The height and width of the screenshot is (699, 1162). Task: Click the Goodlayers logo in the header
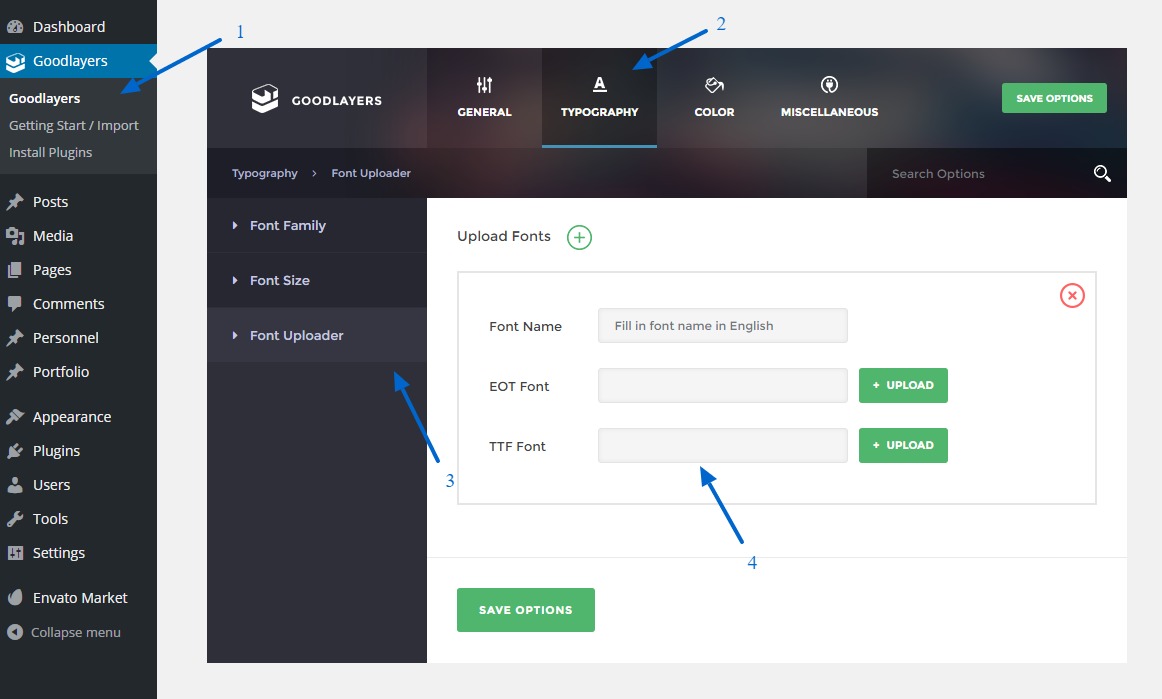[x=316, y=99]
